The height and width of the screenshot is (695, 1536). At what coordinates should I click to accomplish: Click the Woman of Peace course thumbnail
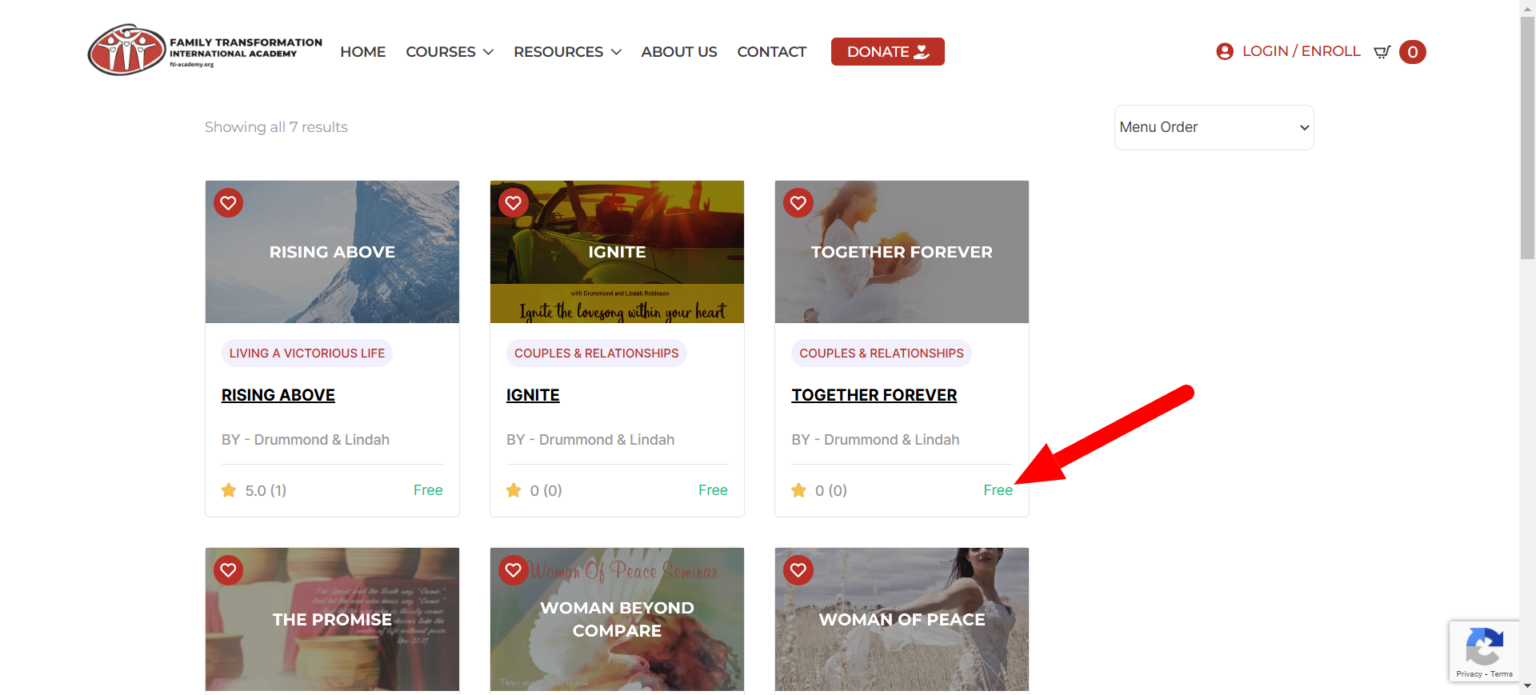click(x=902, y=620)
